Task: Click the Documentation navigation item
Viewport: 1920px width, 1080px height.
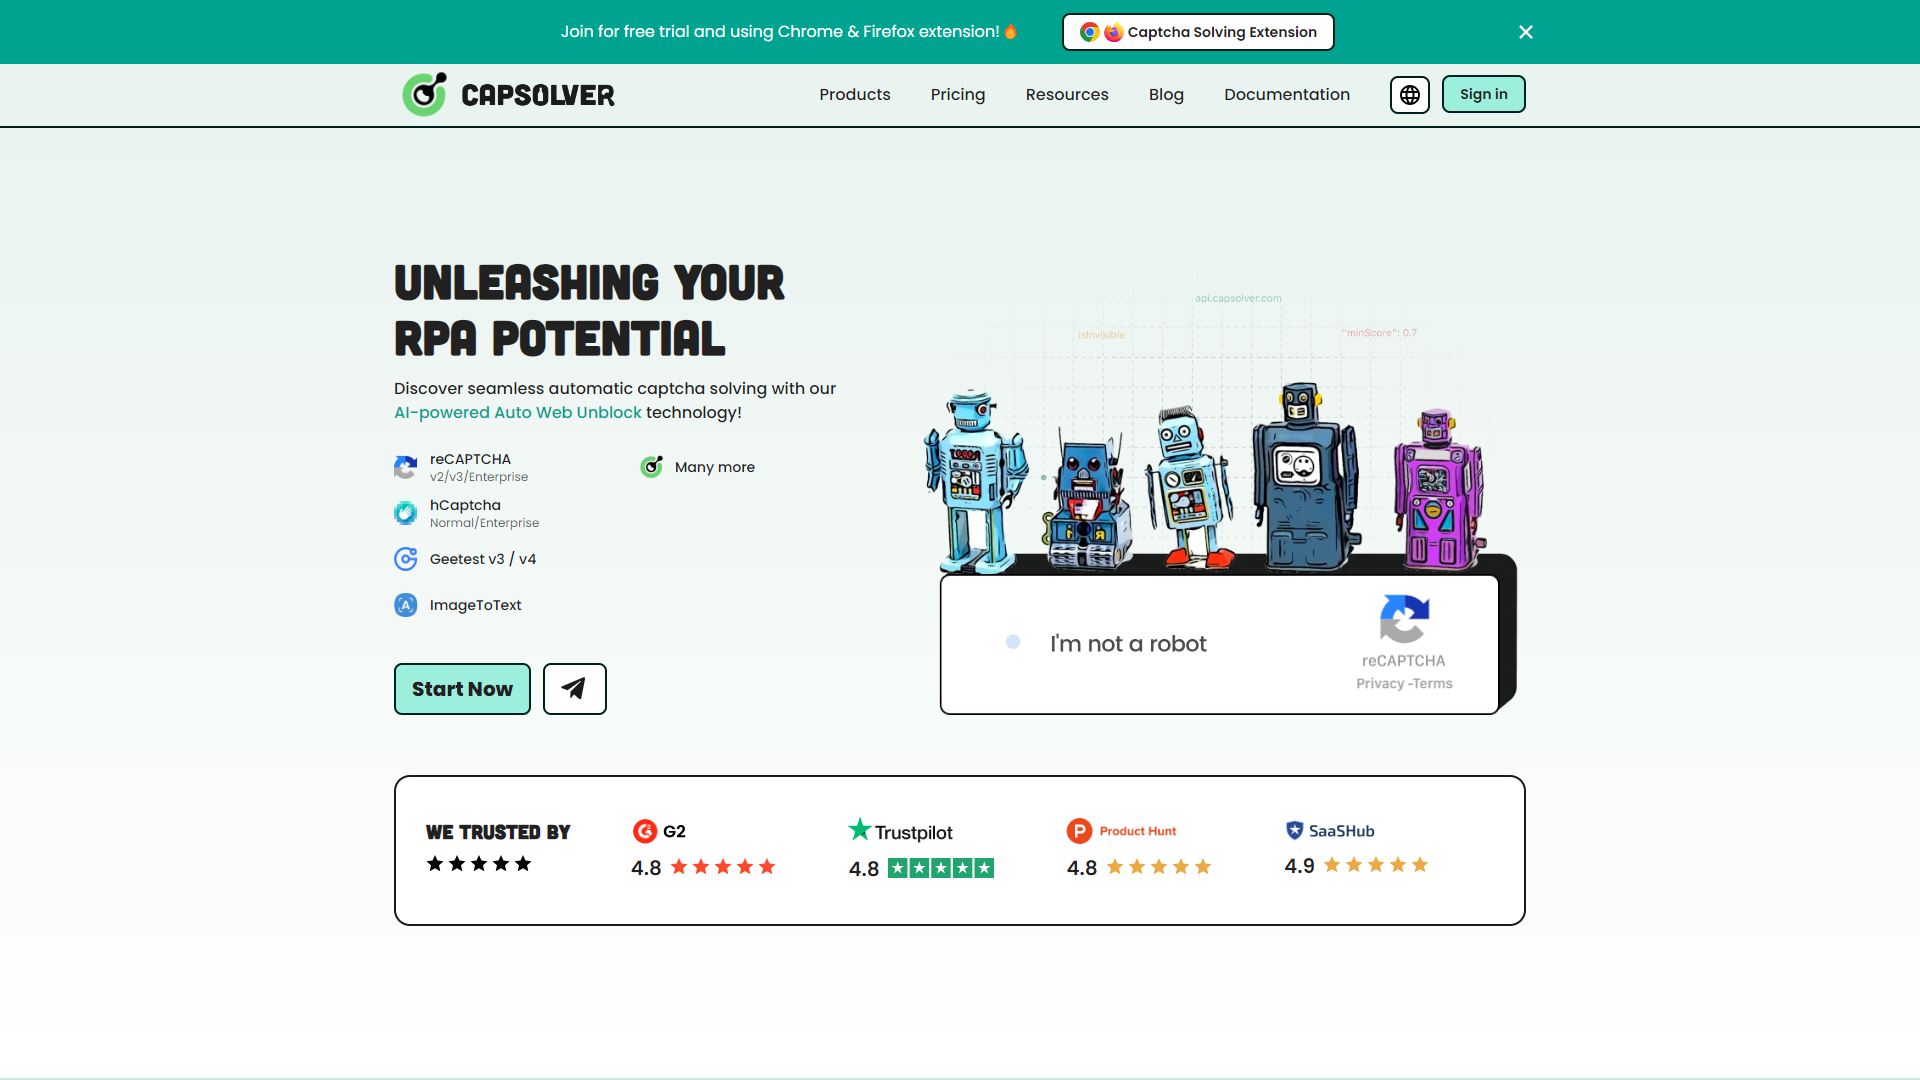Action: pyautogui.click(x=1286, y=94)
